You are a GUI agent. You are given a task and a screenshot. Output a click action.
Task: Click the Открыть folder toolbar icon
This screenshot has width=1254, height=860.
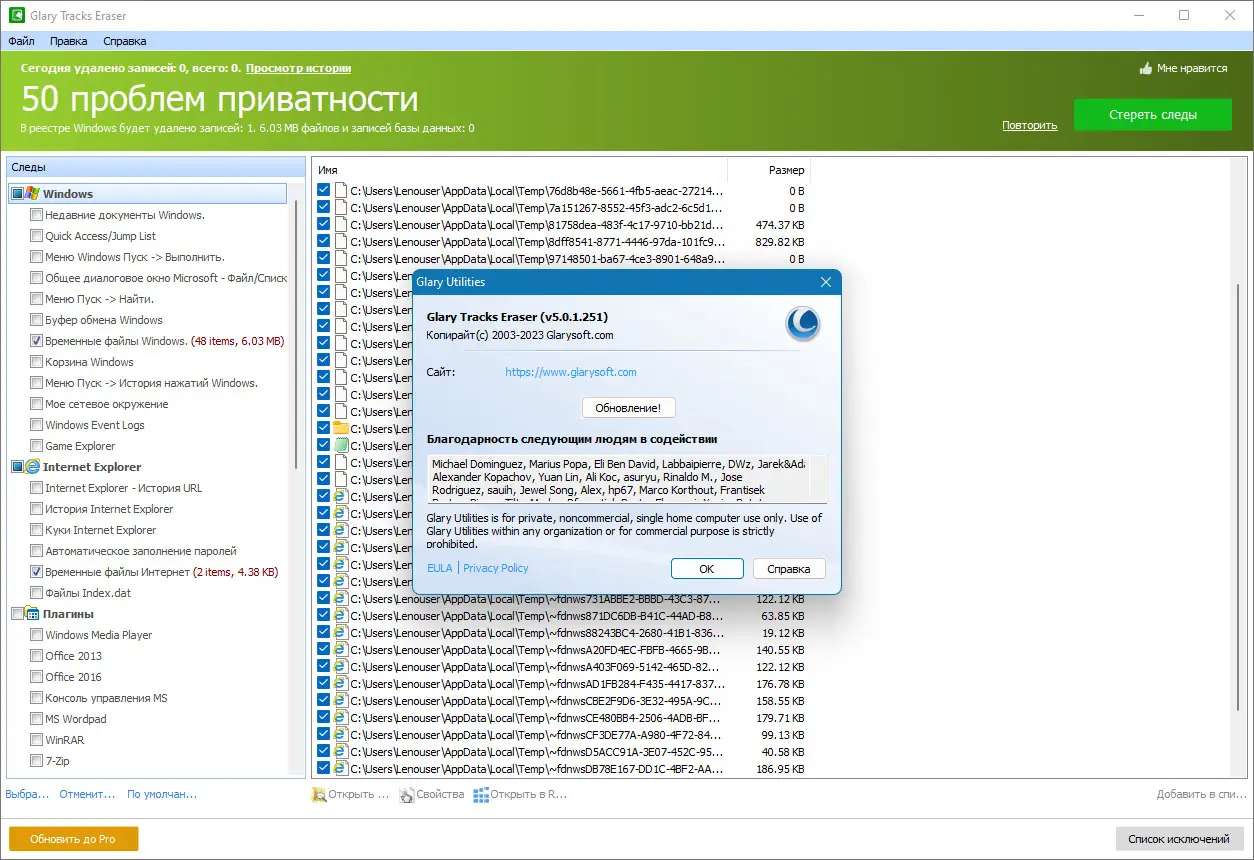tap(319, 795)
